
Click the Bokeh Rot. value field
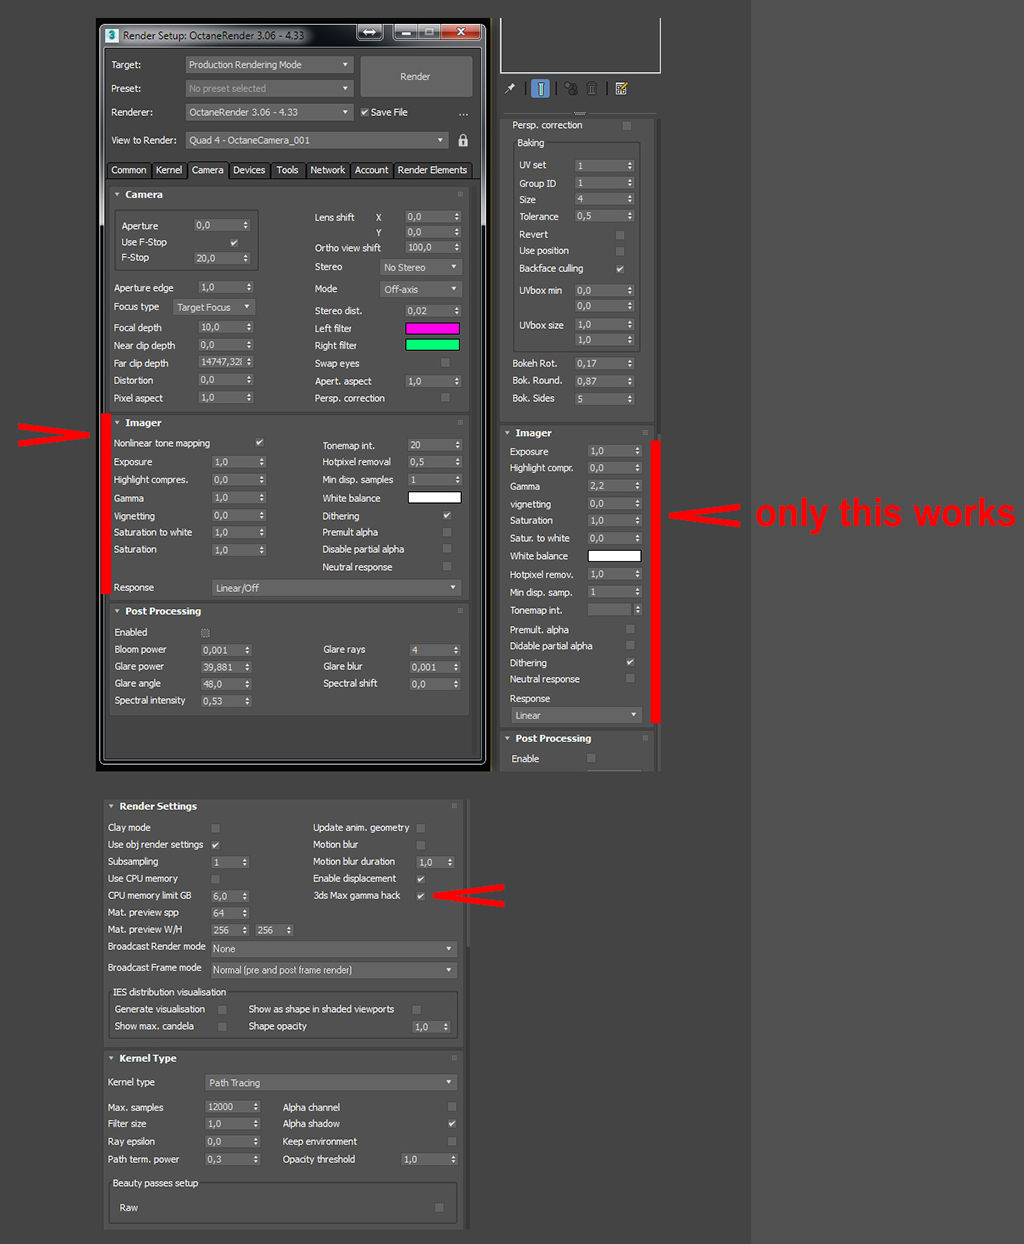click(x=599, y=363)
